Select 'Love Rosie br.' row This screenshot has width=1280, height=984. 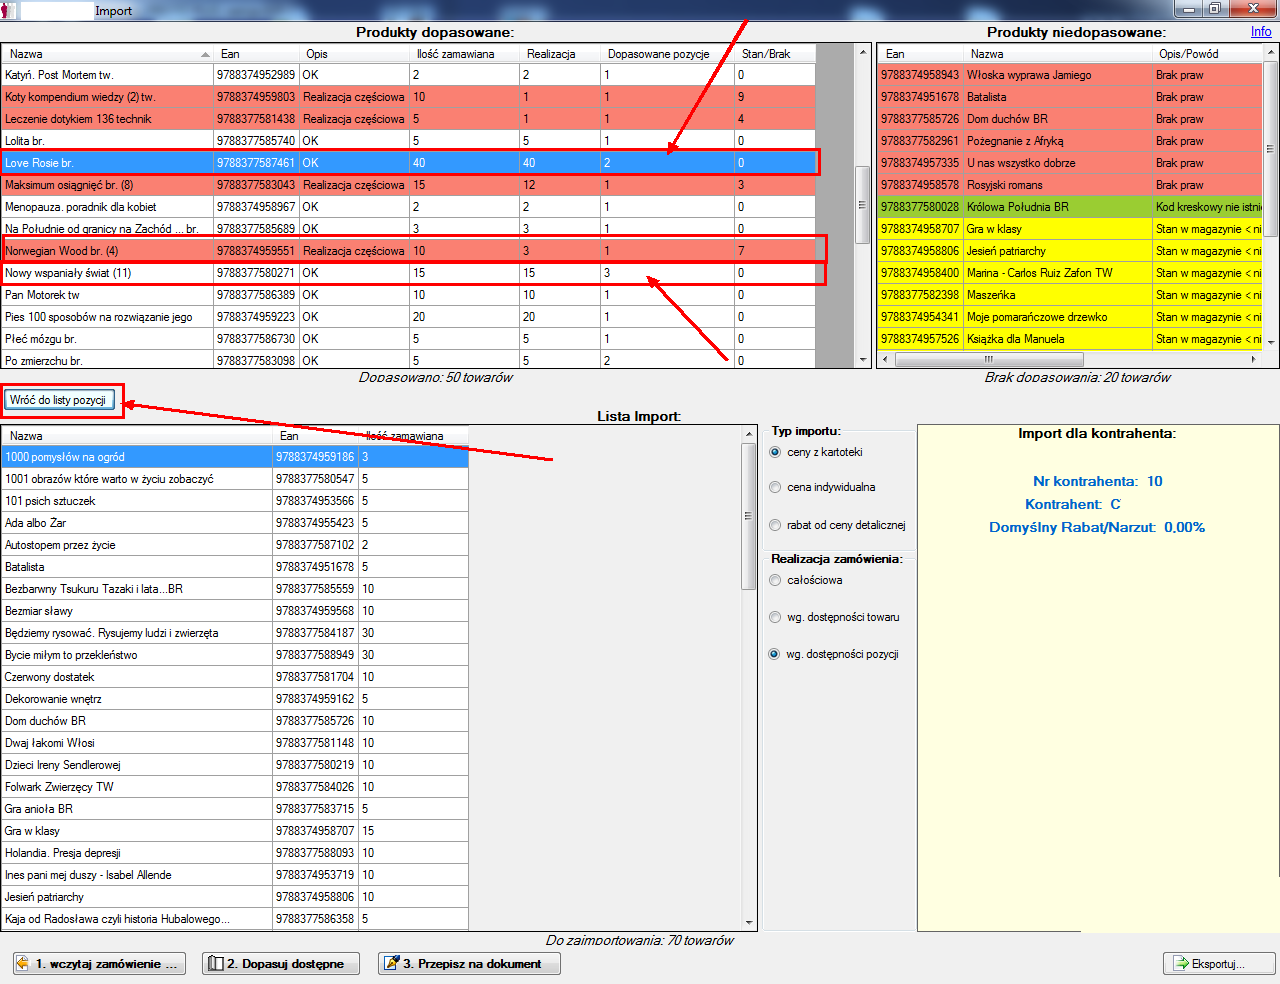[408, 163]
